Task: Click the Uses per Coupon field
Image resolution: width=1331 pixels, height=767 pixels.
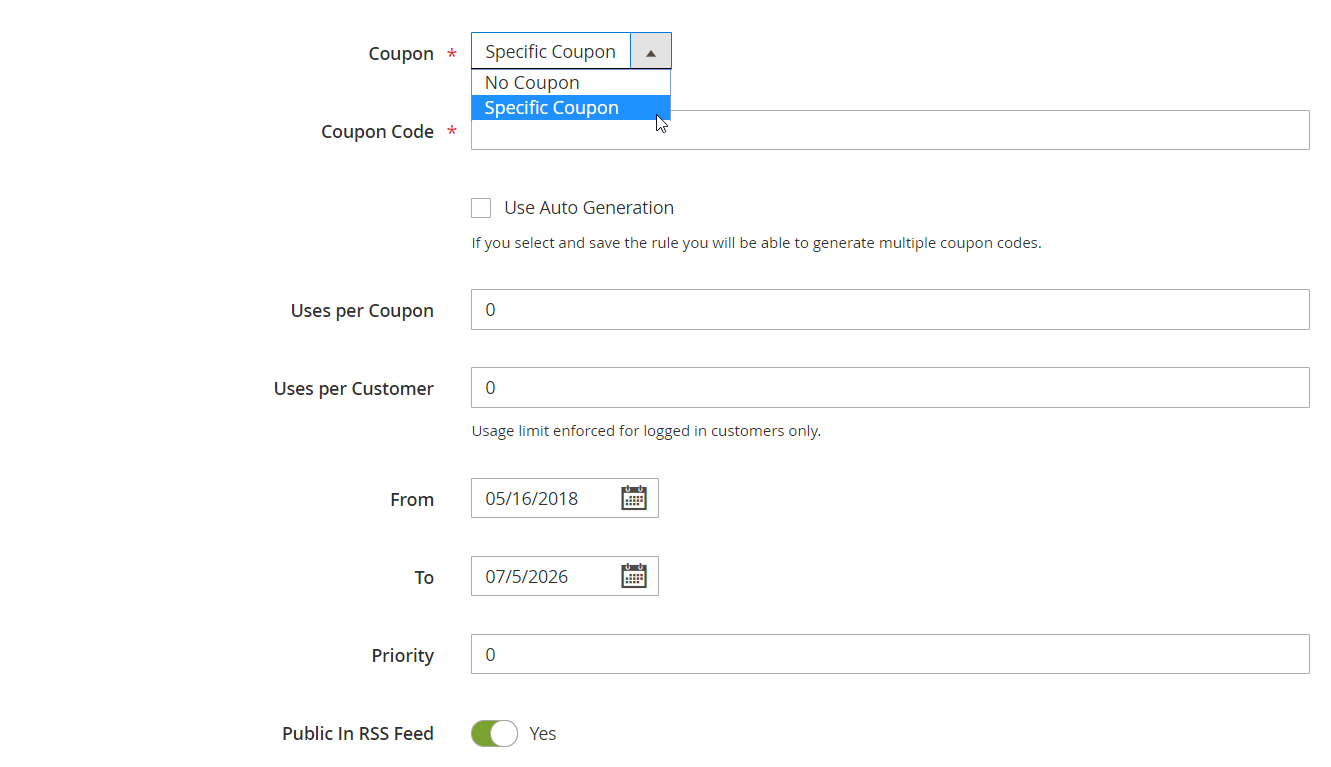Action: pos(889,310)
